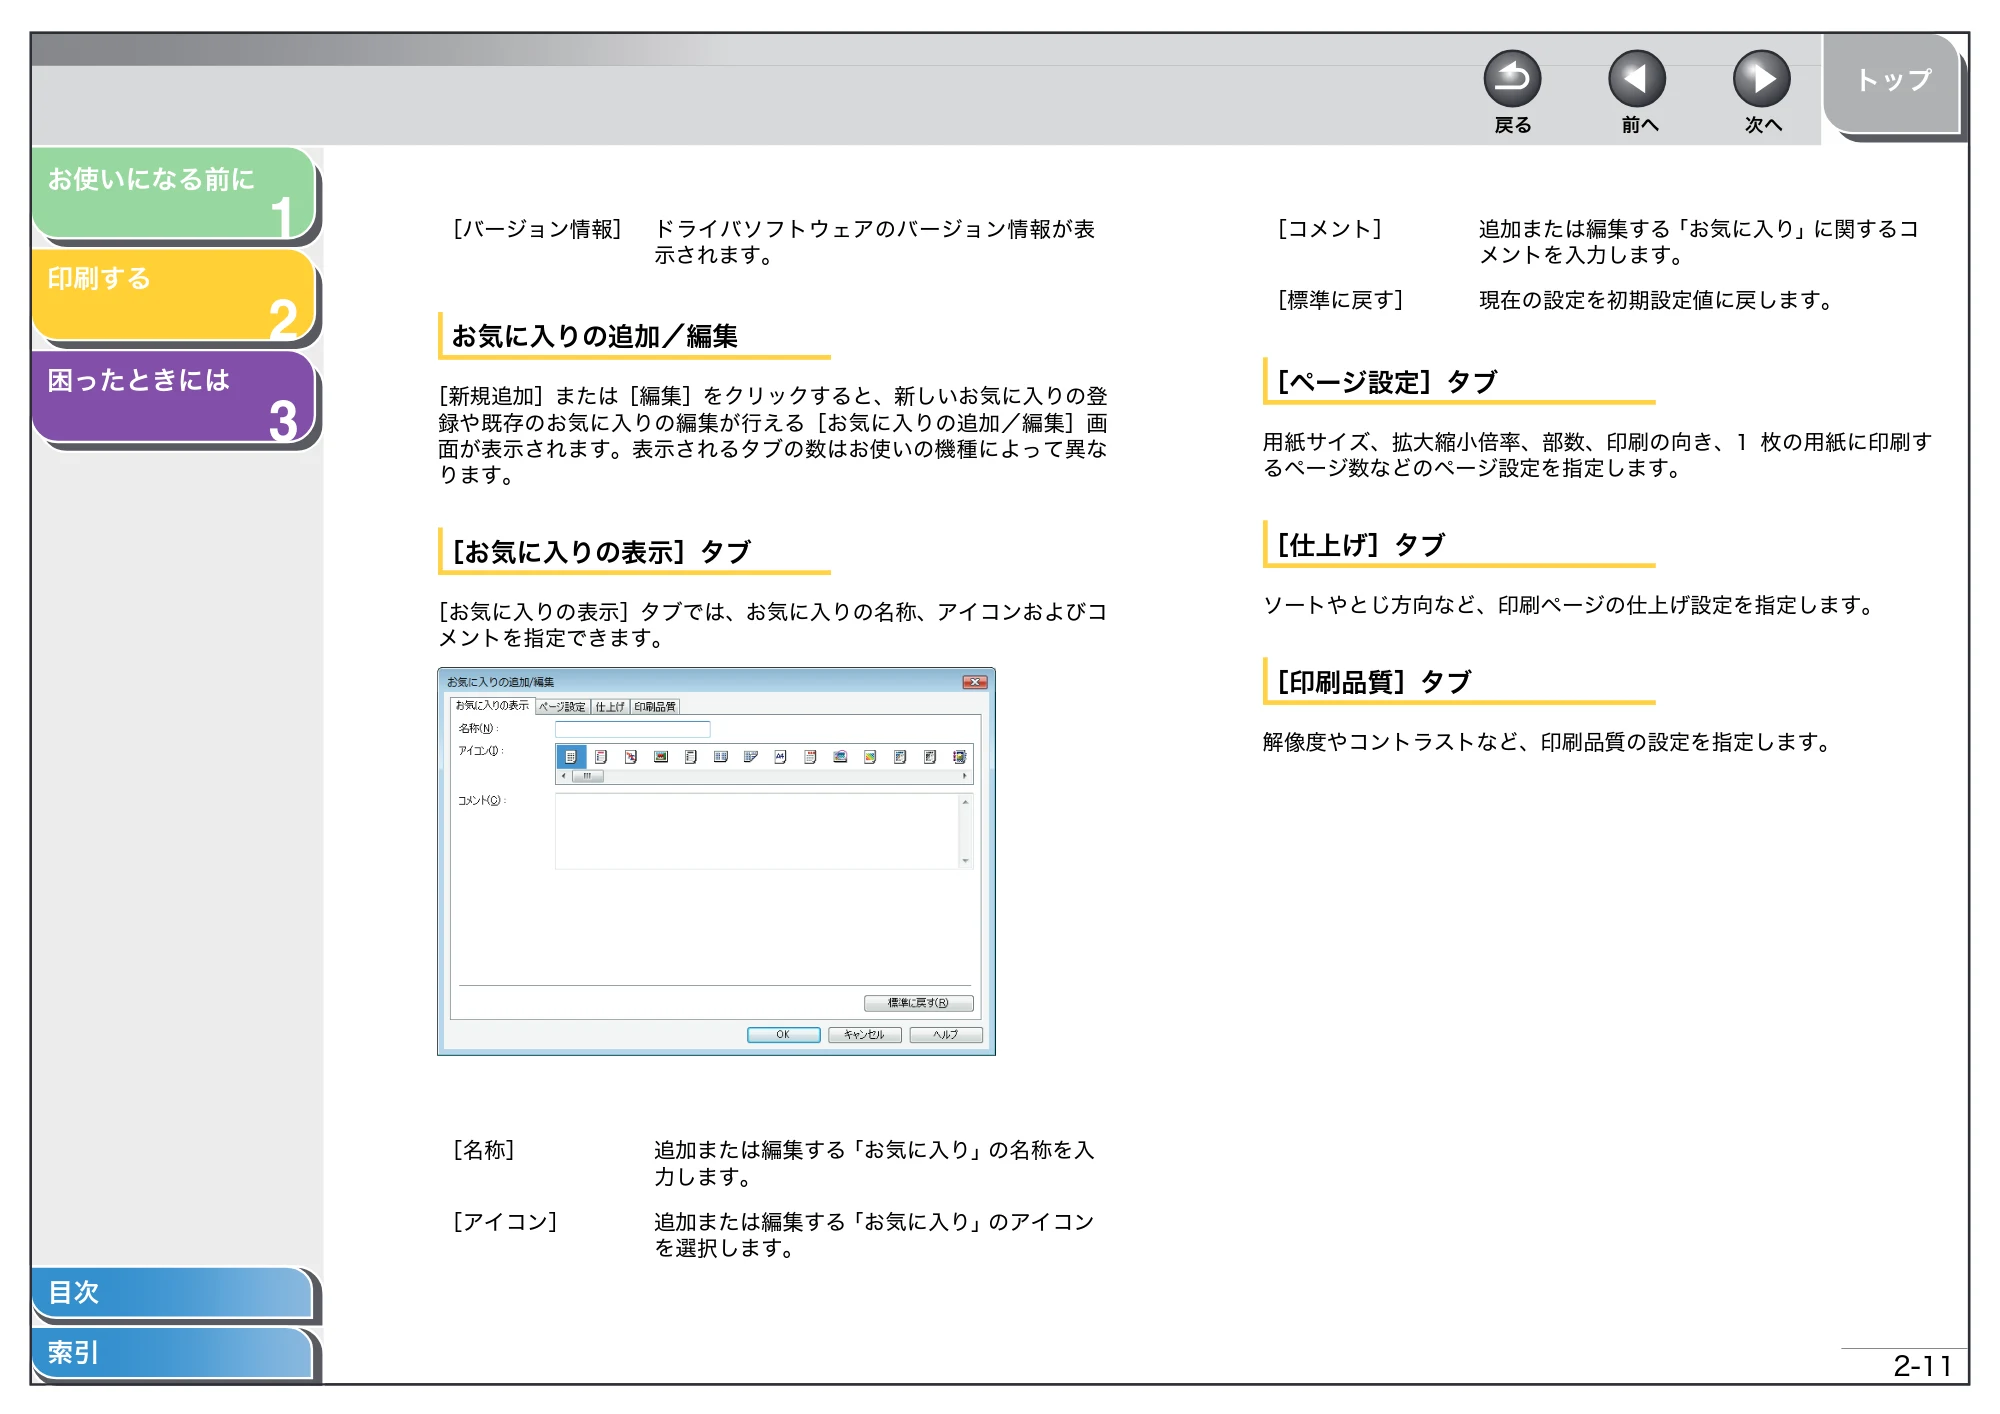Open chapter 2 印刷する
This screenshot has height=1414, width=2000.
point(174,294)
